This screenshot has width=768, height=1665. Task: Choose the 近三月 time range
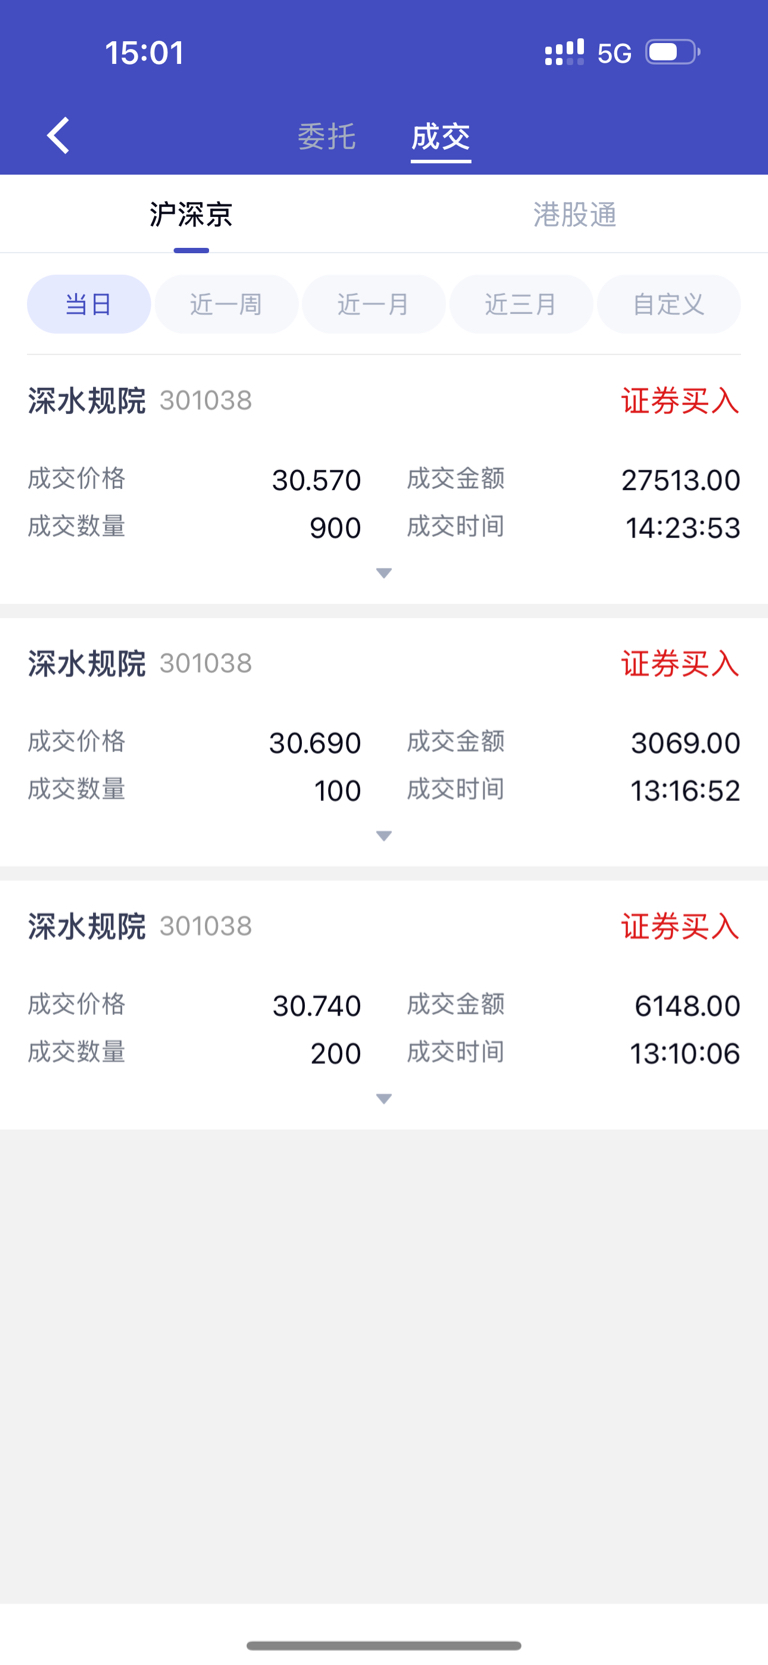521,304
